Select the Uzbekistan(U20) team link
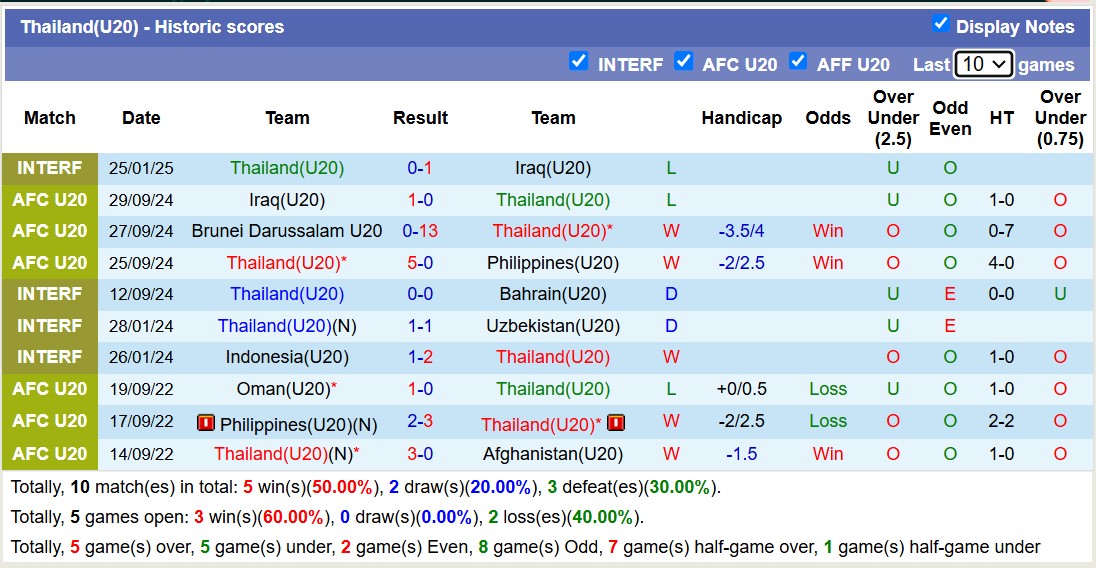Viewport: 1096px width, 568px height. click(553, 326)
